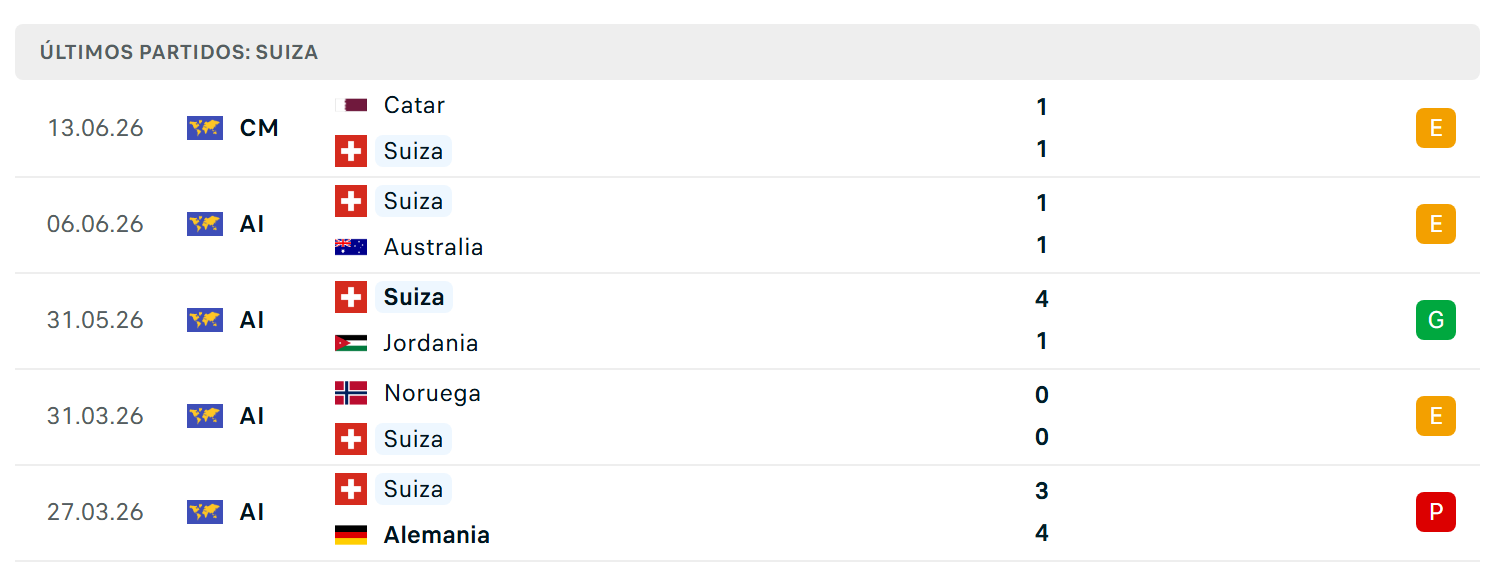Click the Australia flag icon

[351, 247]
